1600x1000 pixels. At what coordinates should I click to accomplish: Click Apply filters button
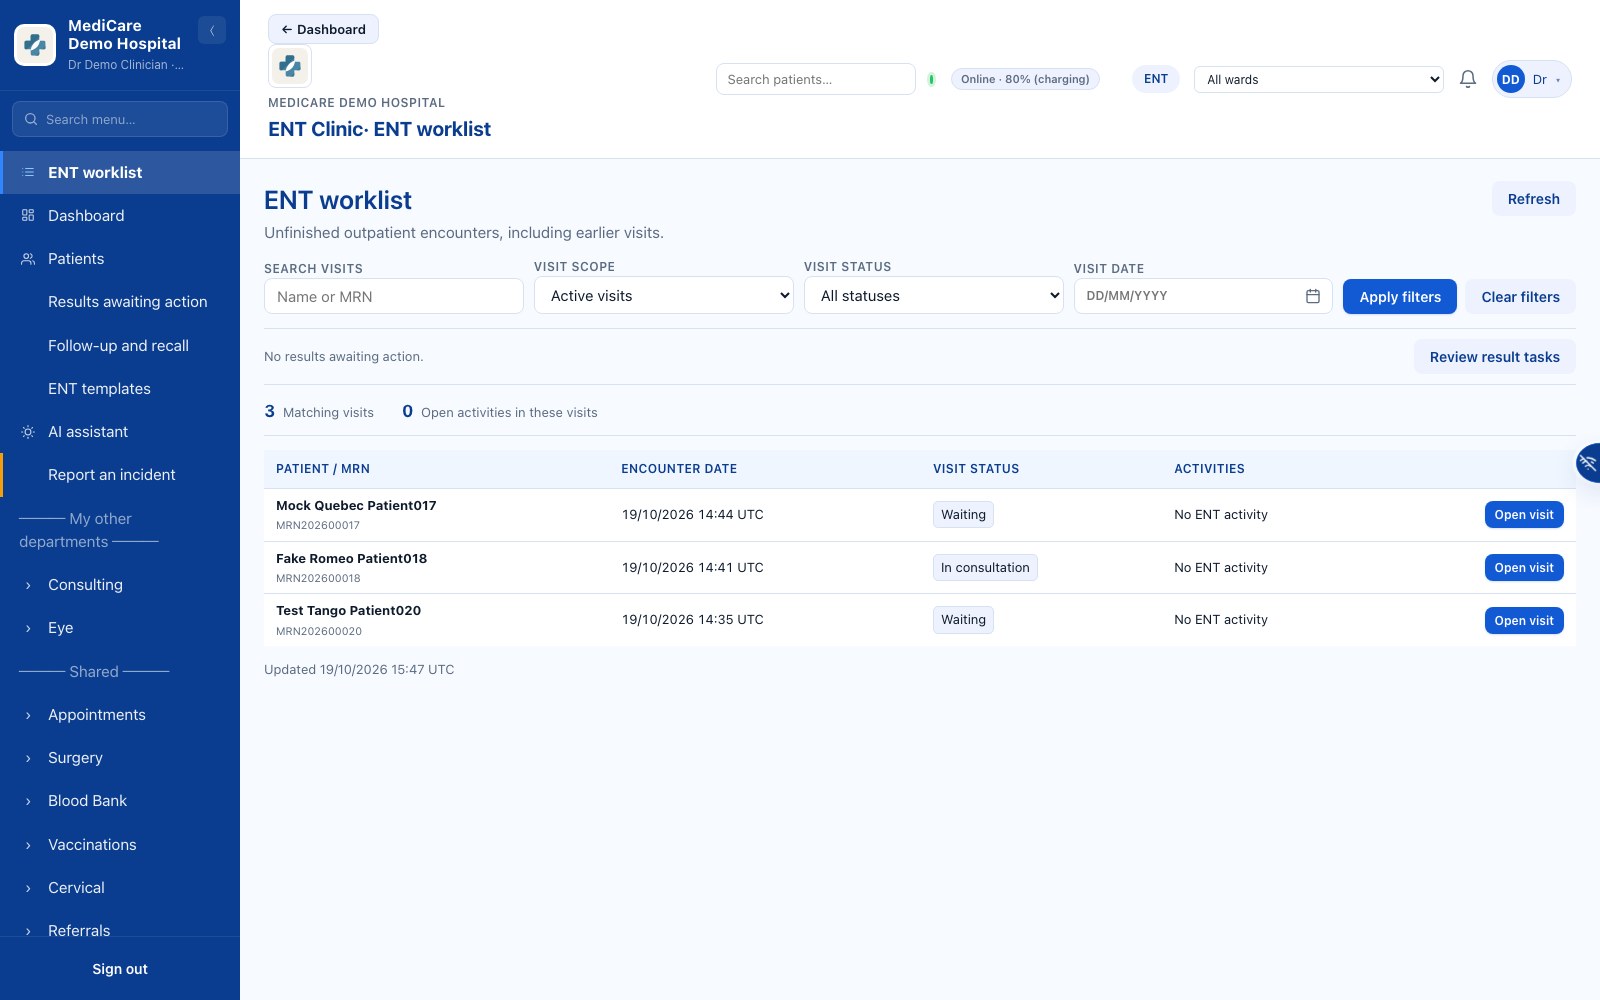1400,297
